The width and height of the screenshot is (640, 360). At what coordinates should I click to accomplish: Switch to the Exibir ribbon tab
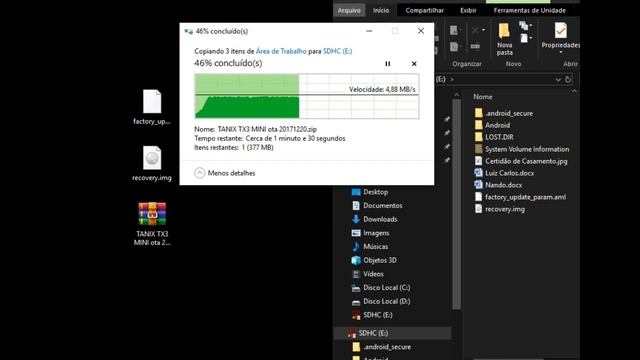point(468,10)
